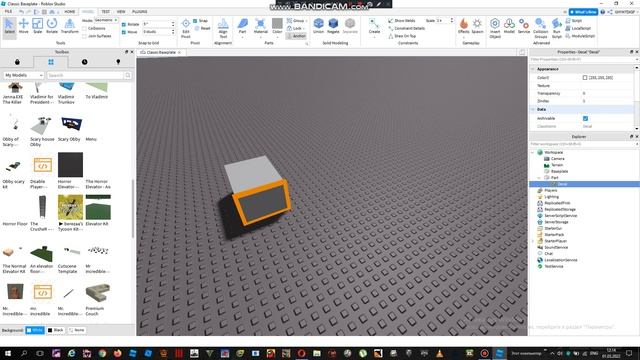Open the Toolbox Marketplace tab icon
The width and height of the screenshot is (640, 360).
point(17,62)
